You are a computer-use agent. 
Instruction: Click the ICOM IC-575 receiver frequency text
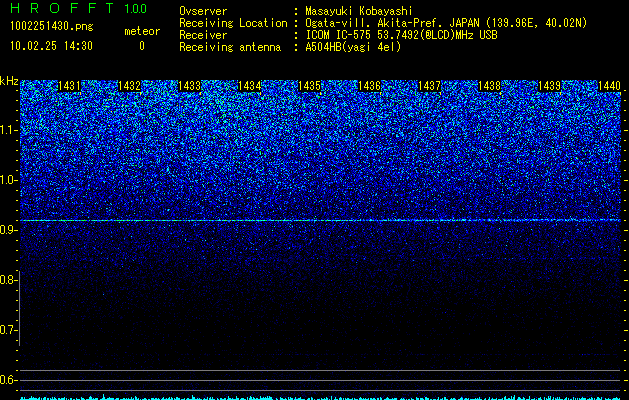point(401,35)
